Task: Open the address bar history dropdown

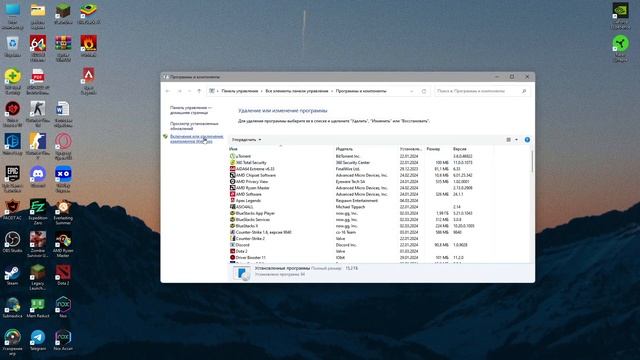Action: 411,91
